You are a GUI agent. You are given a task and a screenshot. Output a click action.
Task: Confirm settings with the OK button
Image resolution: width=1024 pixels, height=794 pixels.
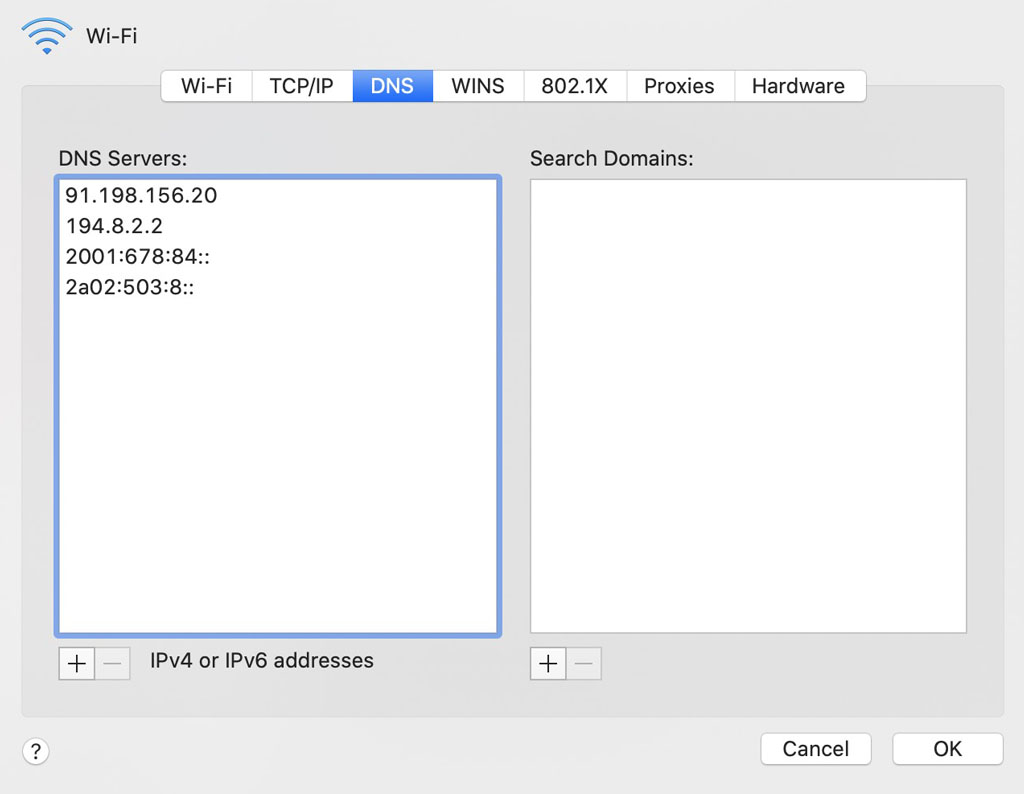(x=947, y=749)
